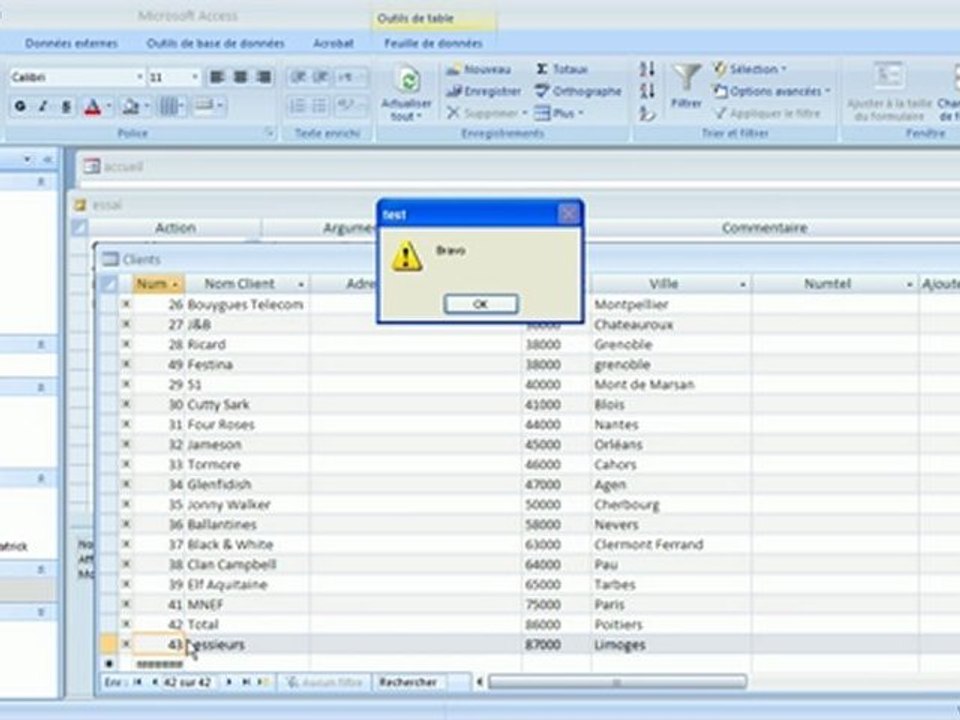Expand the Actualiser tout dropdown arrow
Image resolution: width=960 pixels, height=720 pixels.
click(420, 116)
